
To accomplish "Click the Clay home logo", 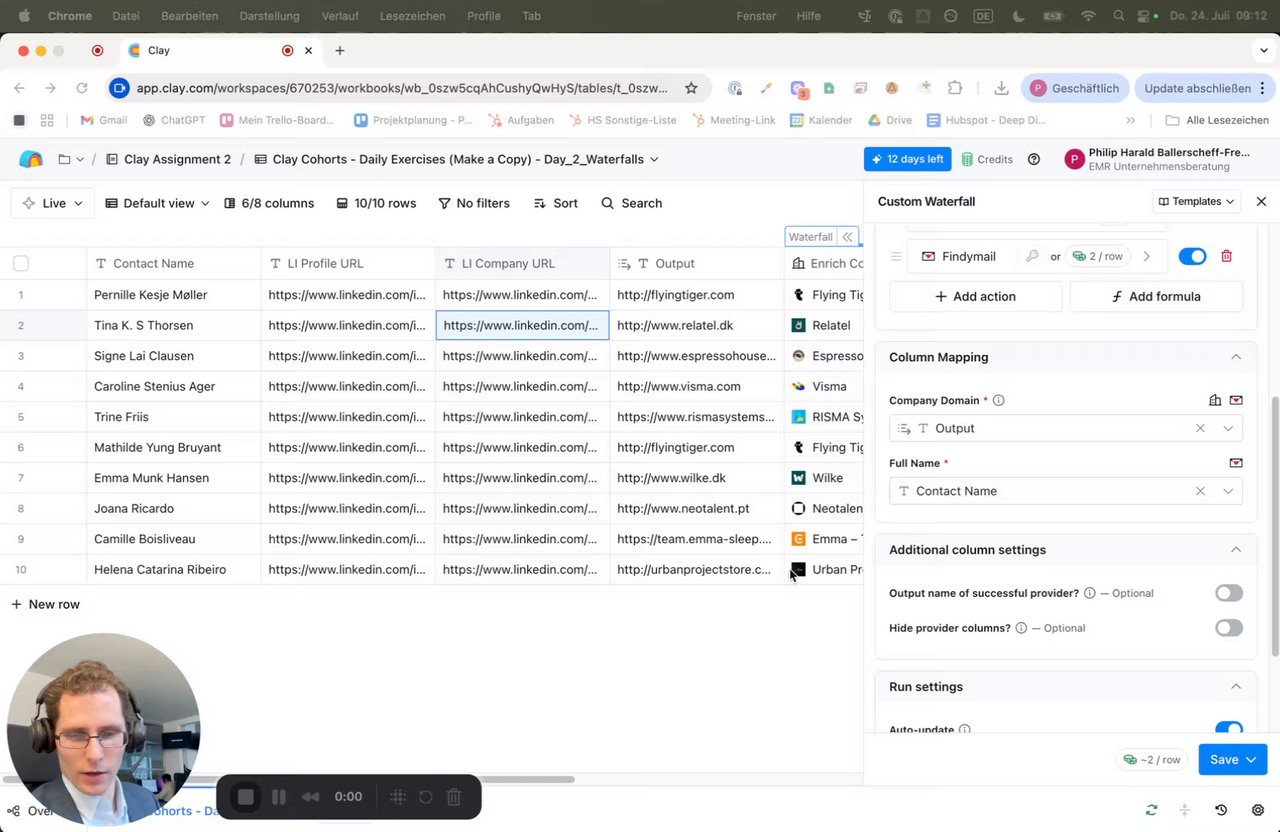I will tap(31, 159).
